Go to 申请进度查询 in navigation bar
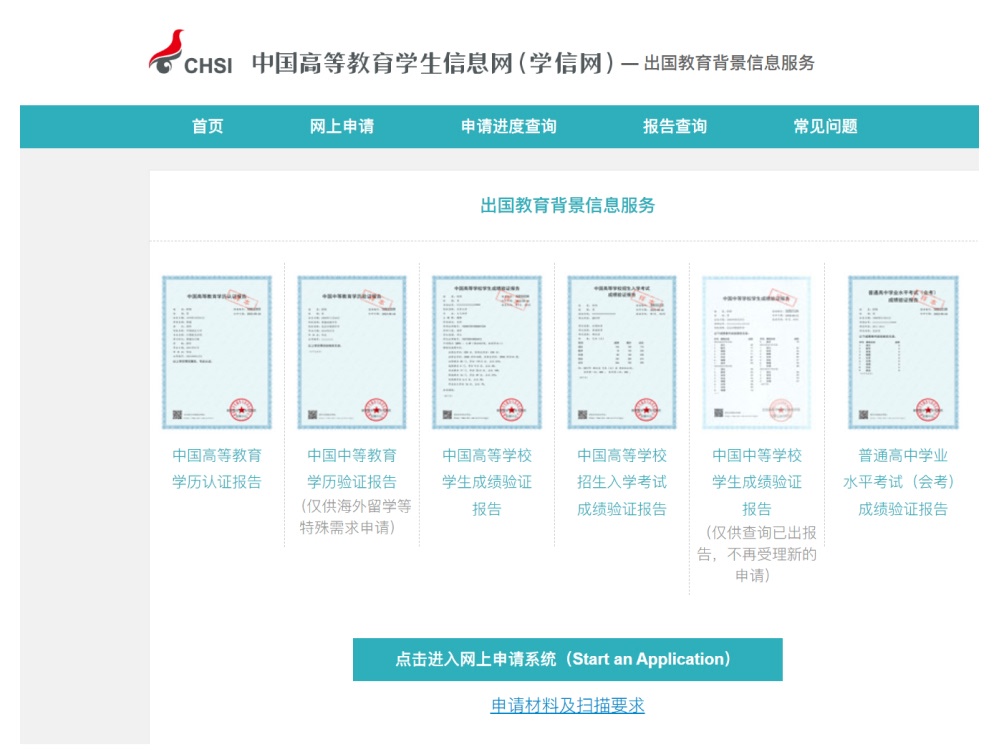Viewport: 1000px width, 750px height. tap(508, 126)
